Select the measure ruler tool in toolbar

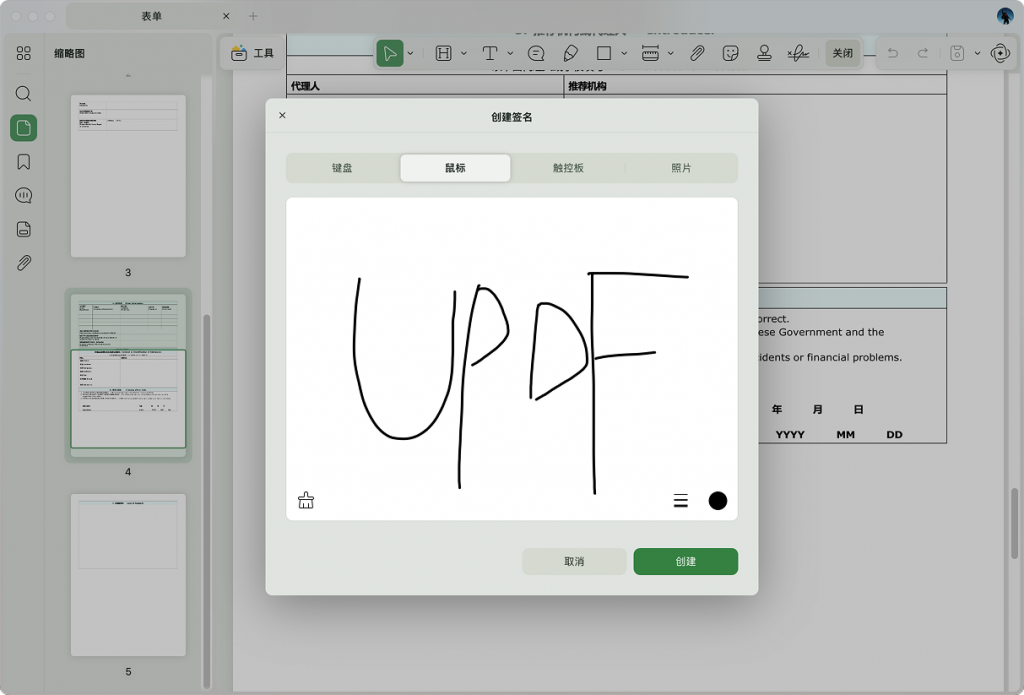coord(650,53)
